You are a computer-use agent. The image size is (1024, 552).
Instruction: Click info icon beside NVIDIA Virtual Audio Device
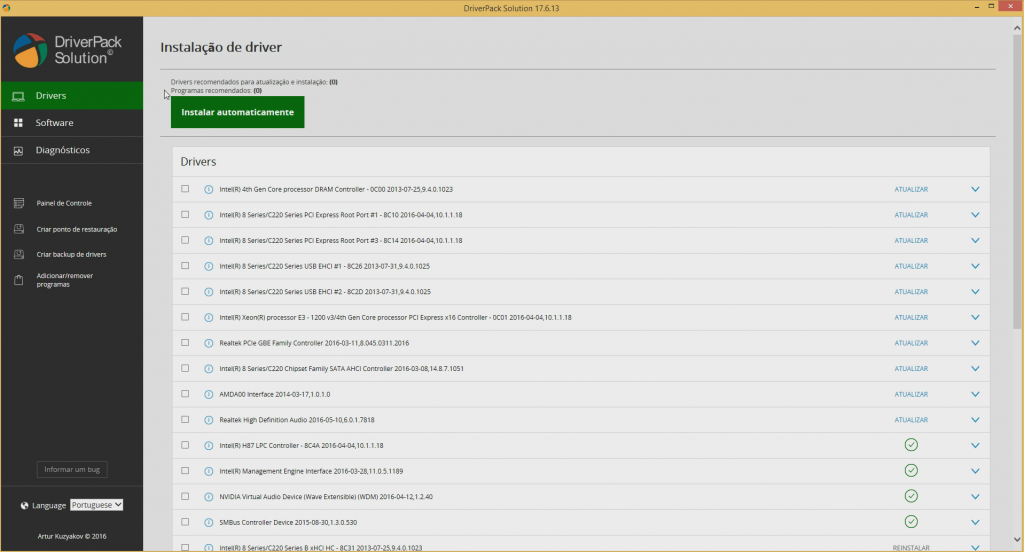tap(209, 496)
